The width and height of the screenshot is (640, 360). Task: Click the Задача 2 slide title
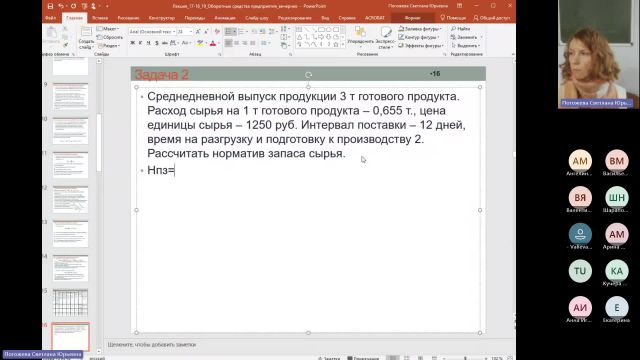pyautogui.click(x=162, y=75)
